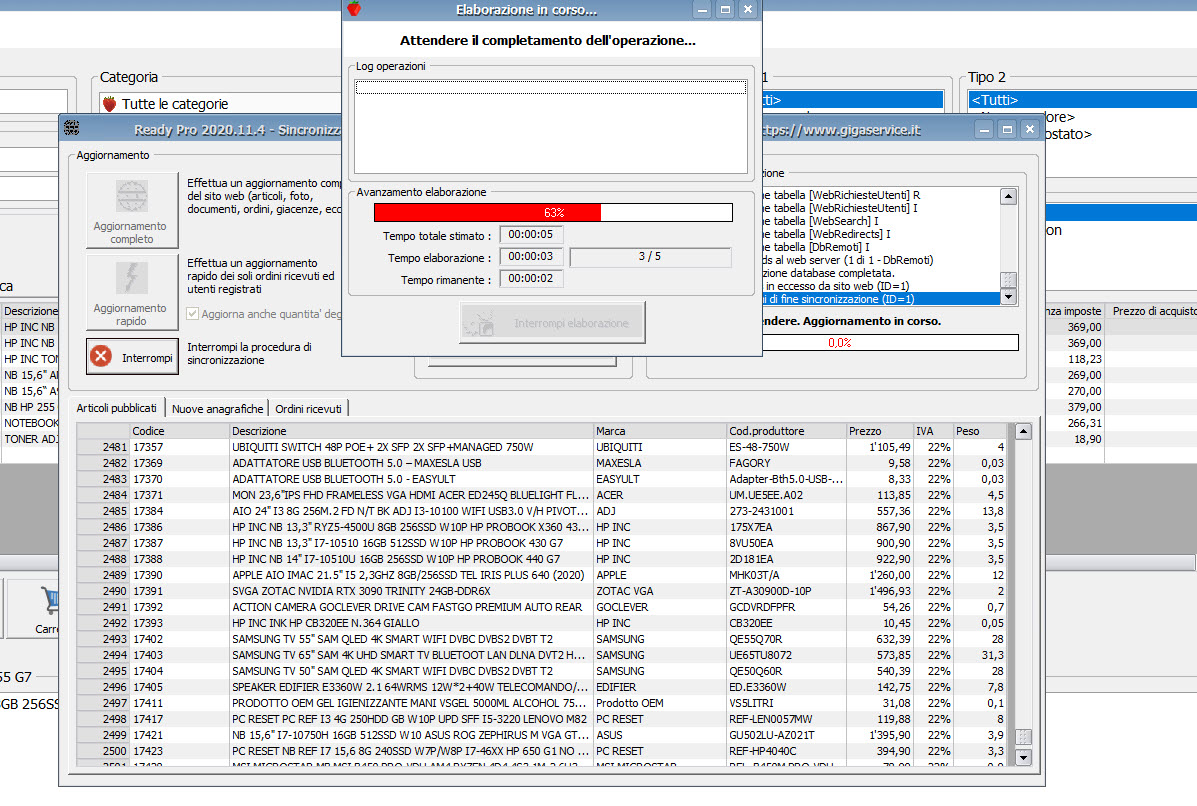
Task: Select the log line 'di fine sincronizzazione (ID=1)'
Action: 881,299
